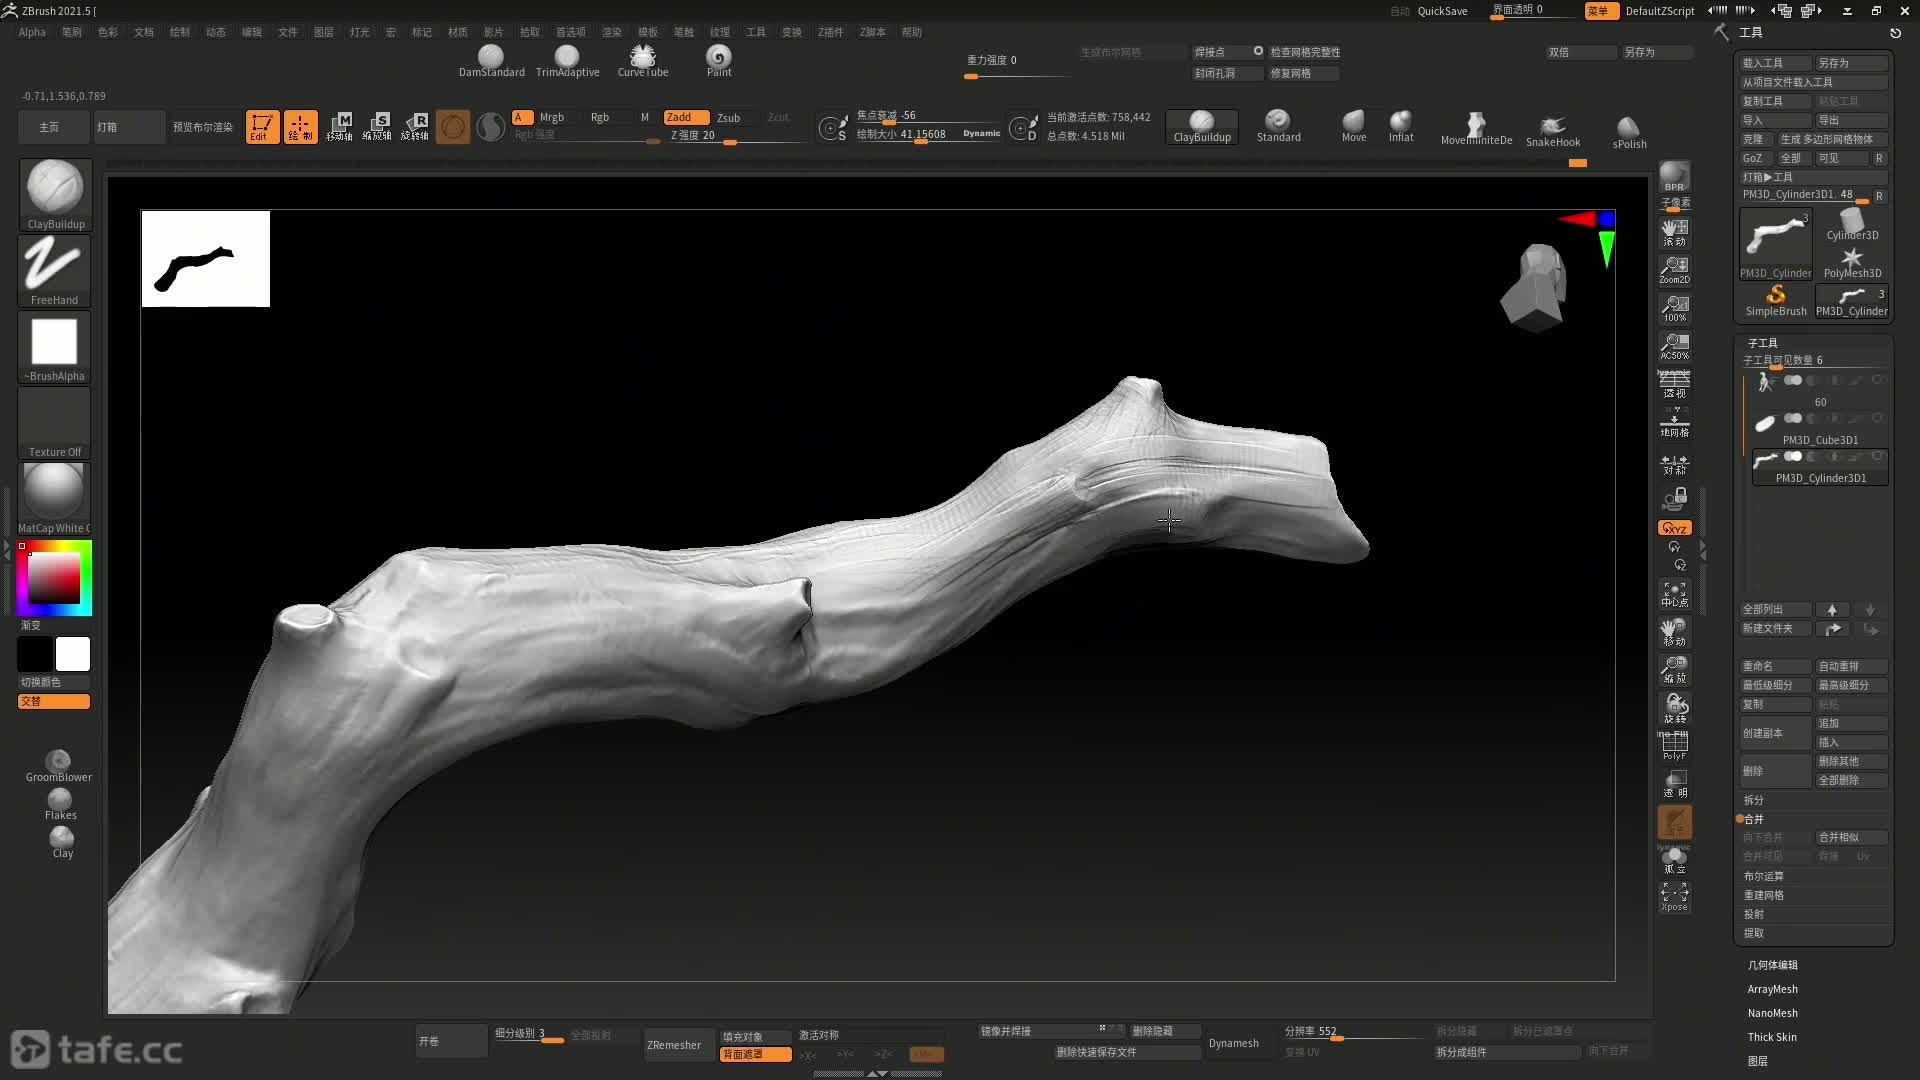
Task: Click the Zoom2D button
Action: (x=1674, y=270)
